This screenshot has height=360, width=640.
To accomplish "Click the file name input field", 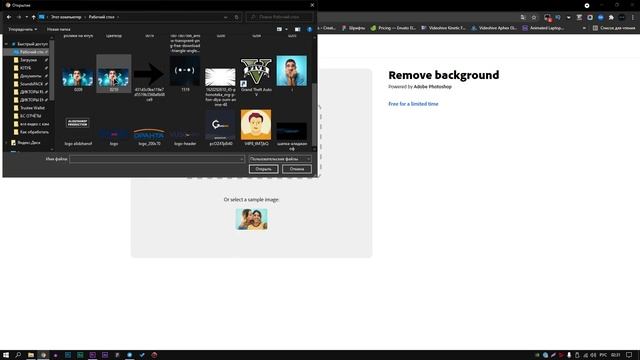I will coord(157,159).
